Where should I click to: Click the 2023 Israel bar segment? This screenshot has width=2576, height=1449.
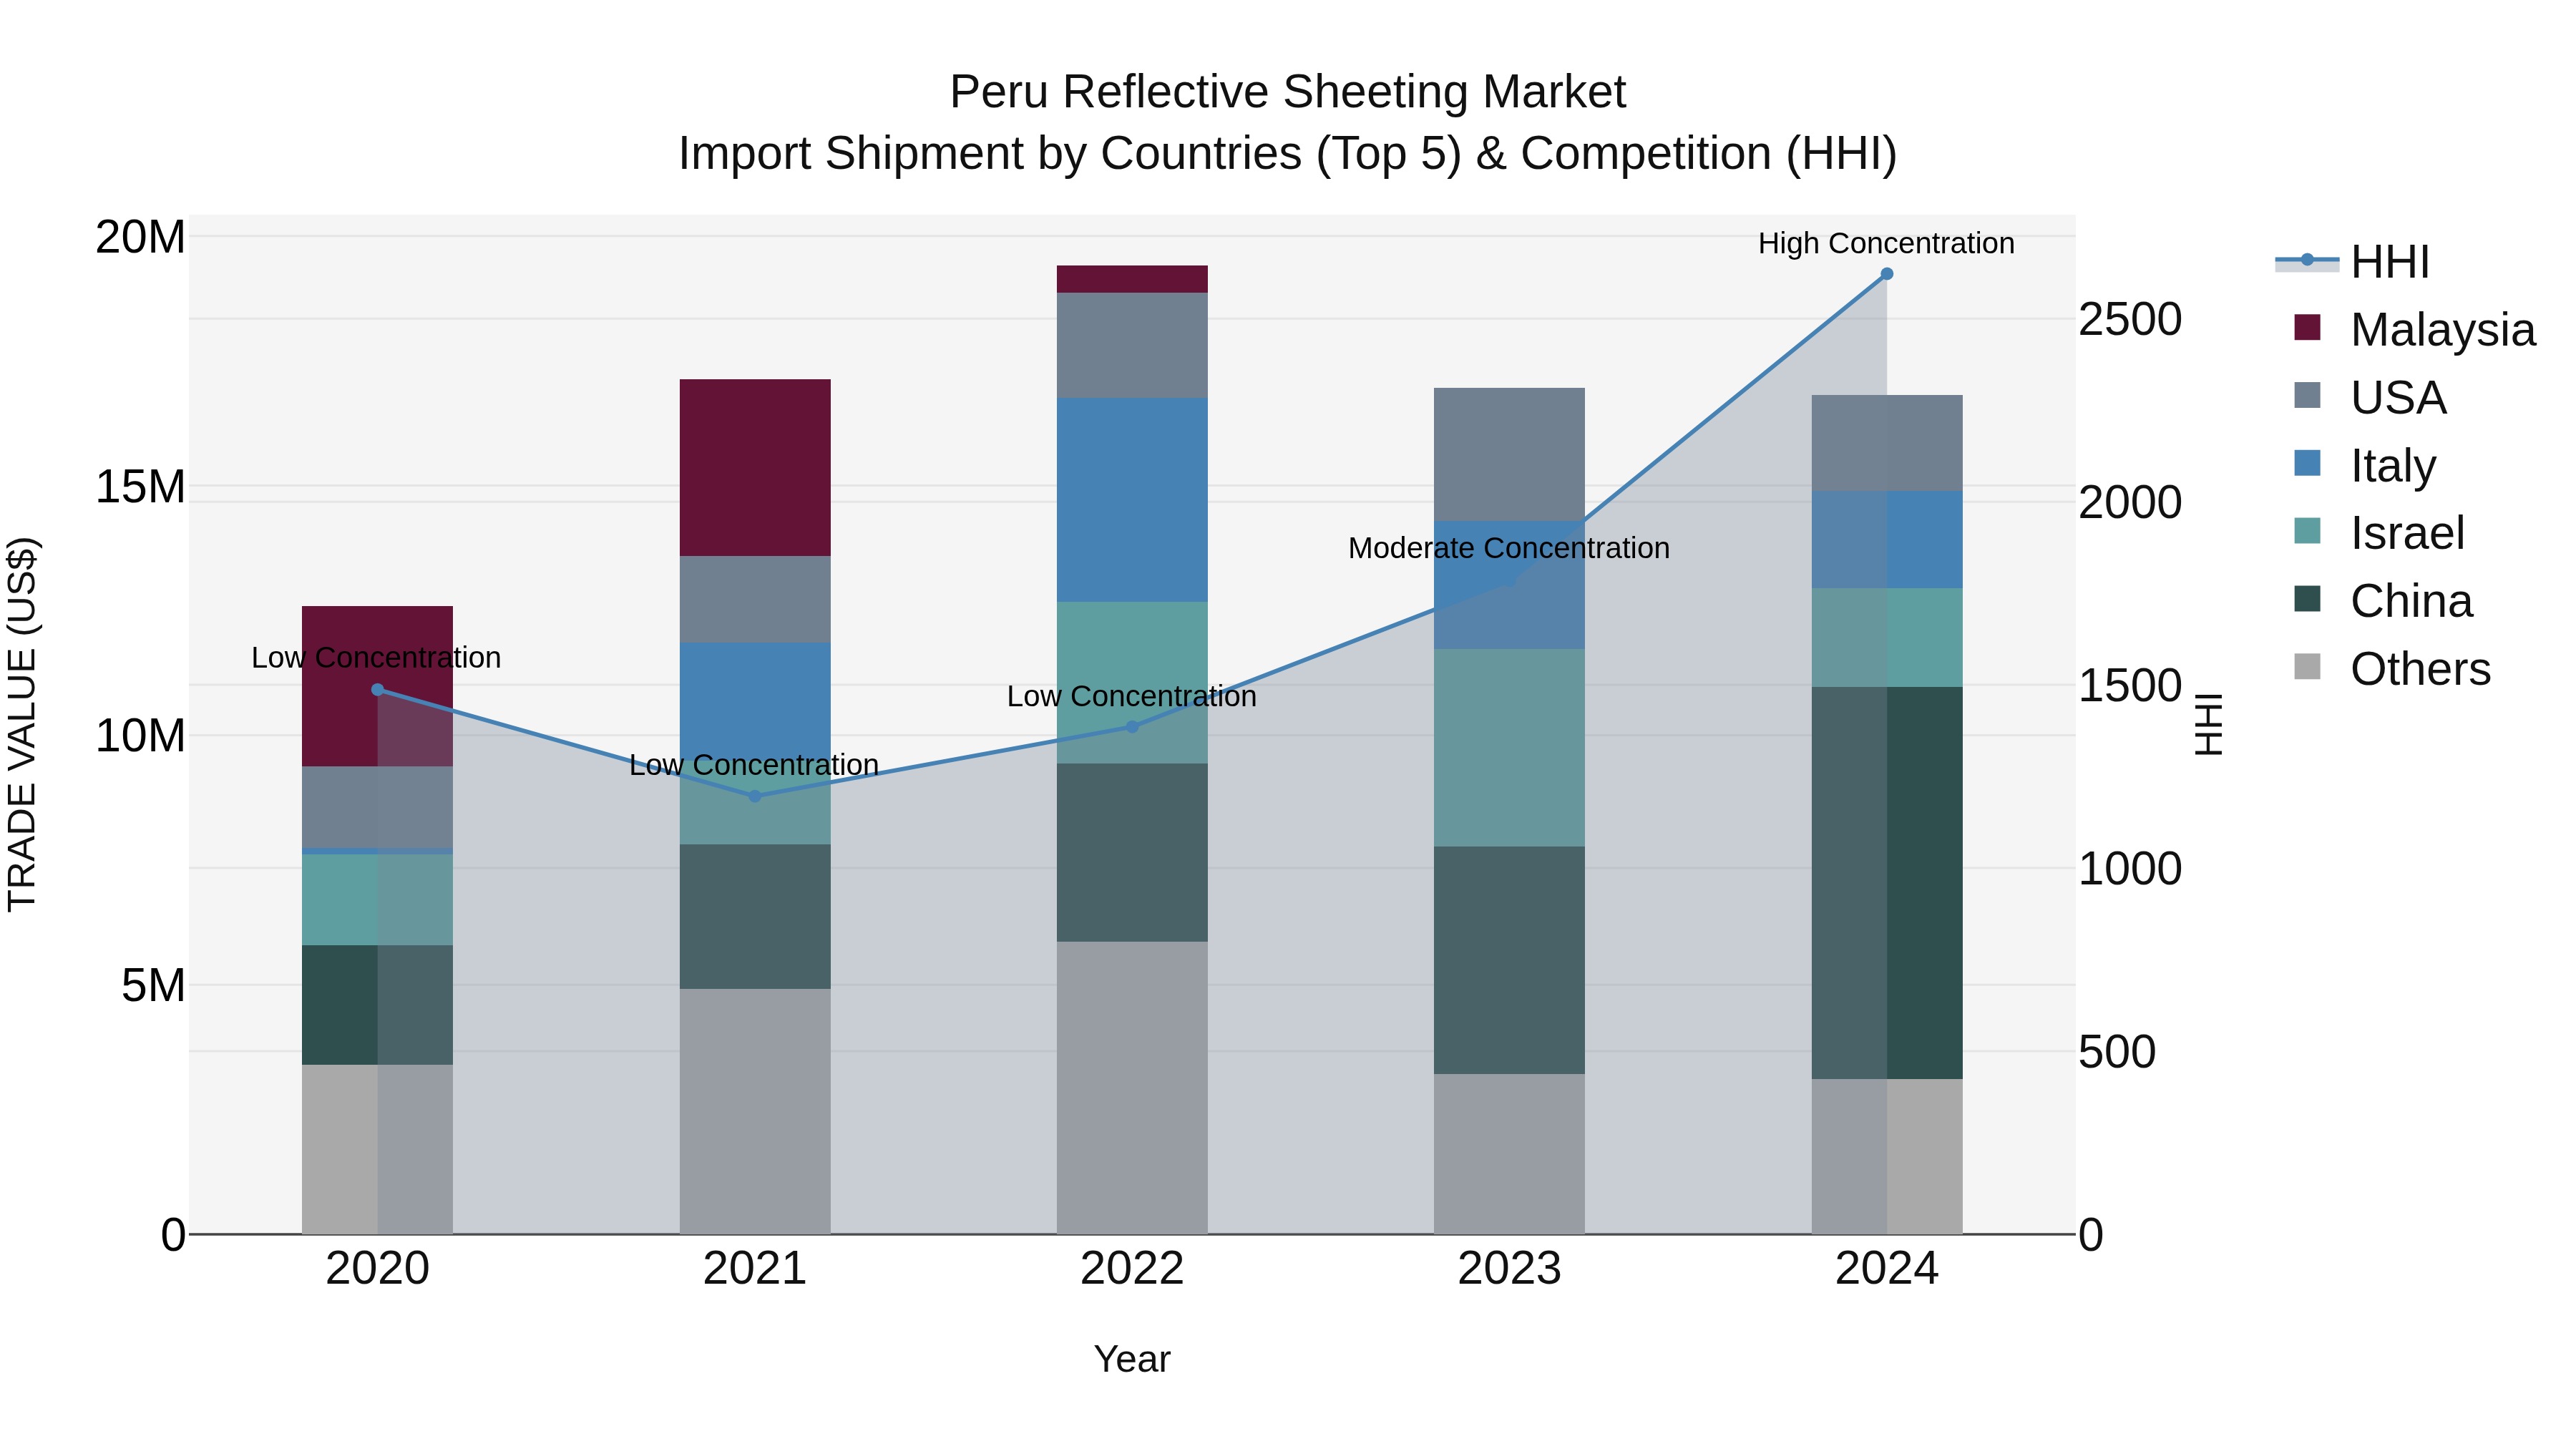1509,748
